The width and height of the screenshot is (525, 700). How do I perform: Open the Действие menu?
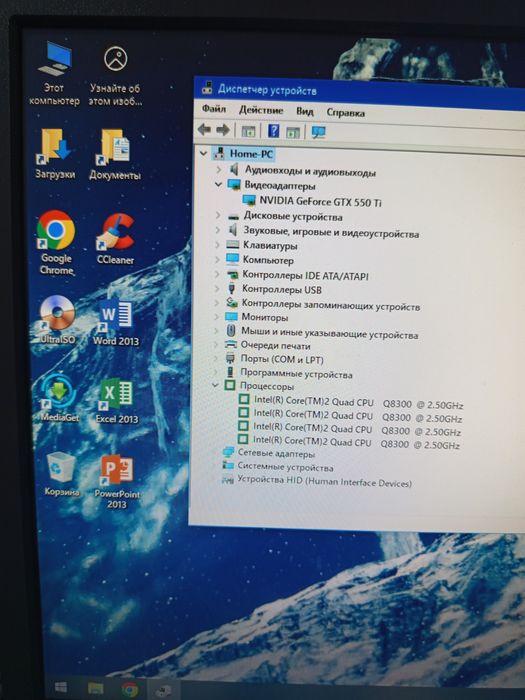pos(261,110)
